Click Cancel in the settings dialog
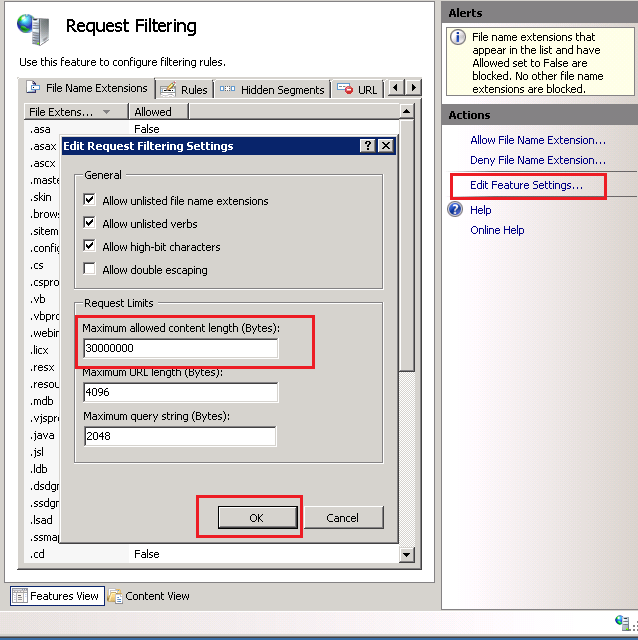The height and width of the screenshot is (640, 638). [x=343, y=518]
